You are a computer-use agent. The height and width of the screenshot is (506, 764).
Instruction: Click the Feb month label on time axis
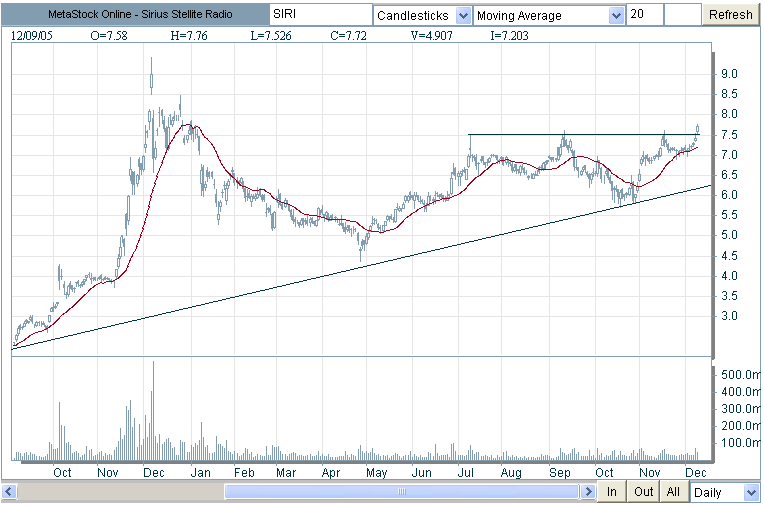[x=244, y=473]
